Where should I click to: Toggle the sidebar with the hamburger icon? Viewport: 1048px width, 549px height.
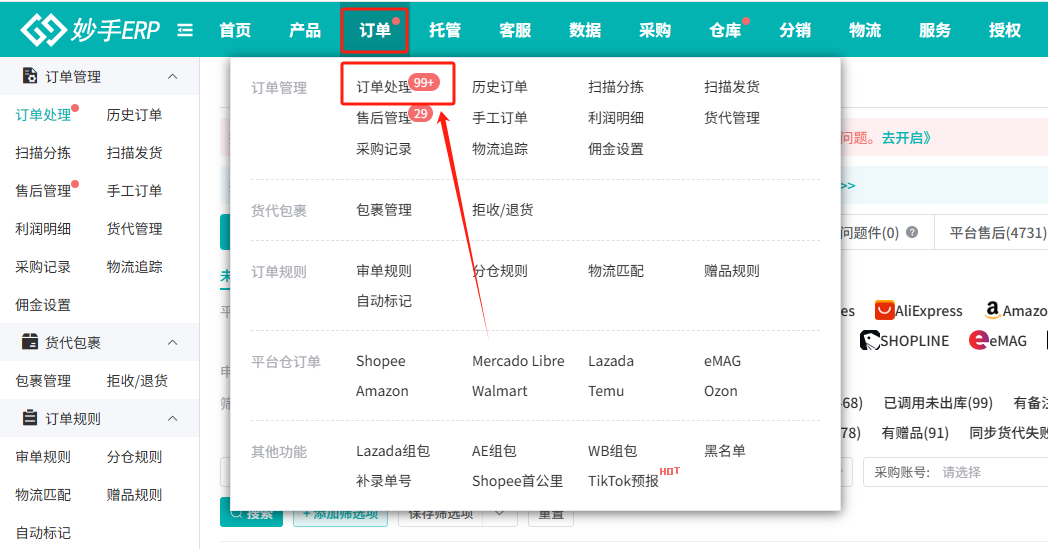[x=185, y=30]
